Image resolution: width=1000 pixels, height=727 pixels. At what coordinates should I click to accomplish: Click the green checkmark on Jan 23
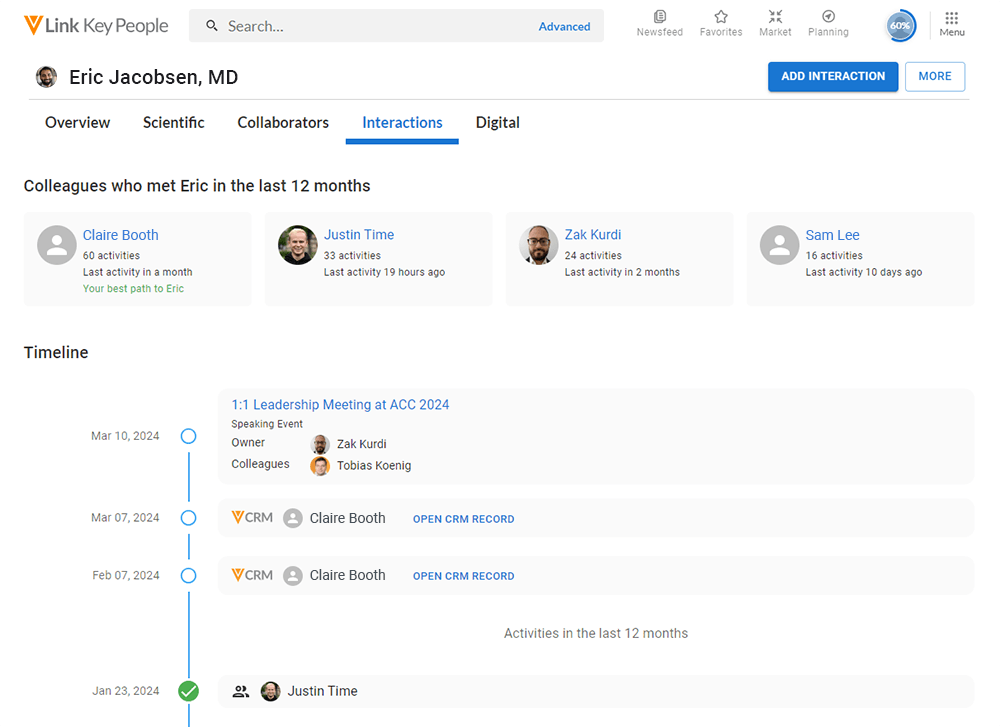click(188, 691)
